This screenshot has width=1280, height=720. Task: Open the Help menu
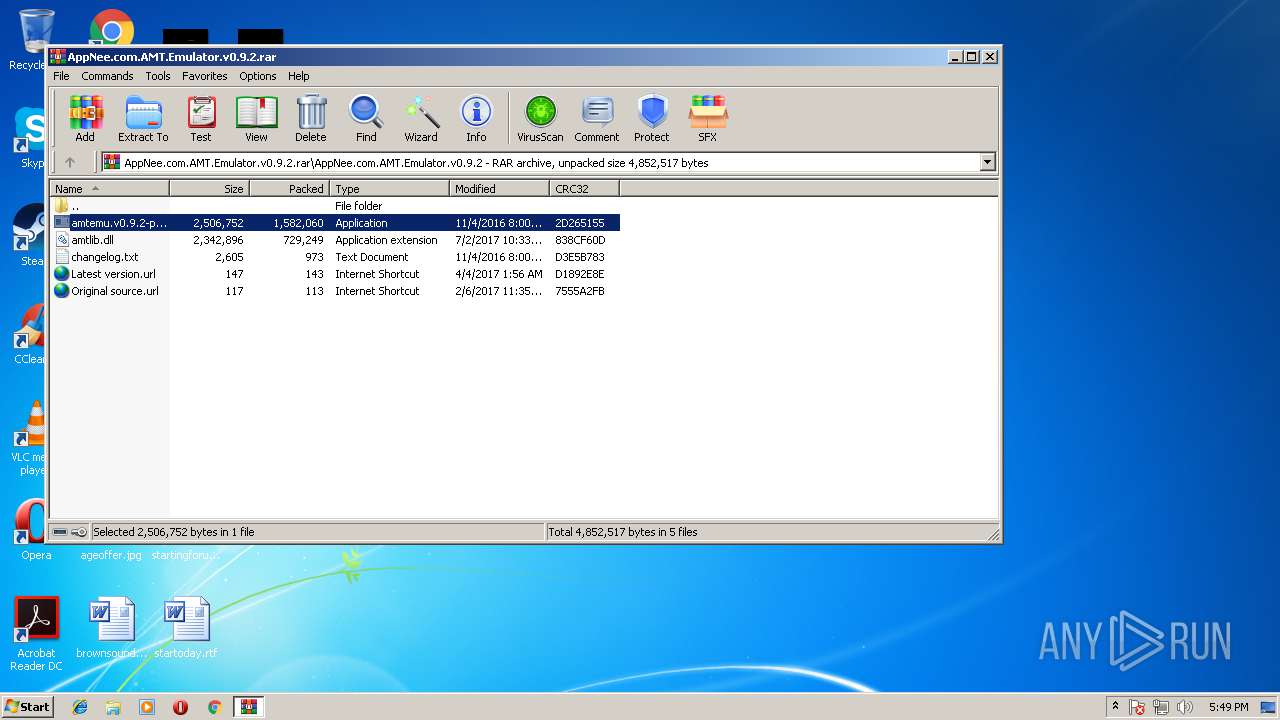pyautogui.click(x=299, y=76)
